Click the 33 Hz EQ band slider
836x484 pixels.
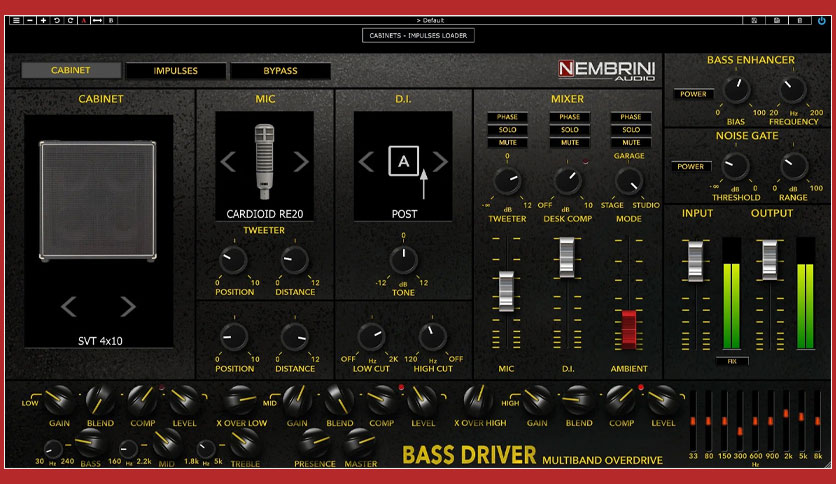tap(693, 421)
